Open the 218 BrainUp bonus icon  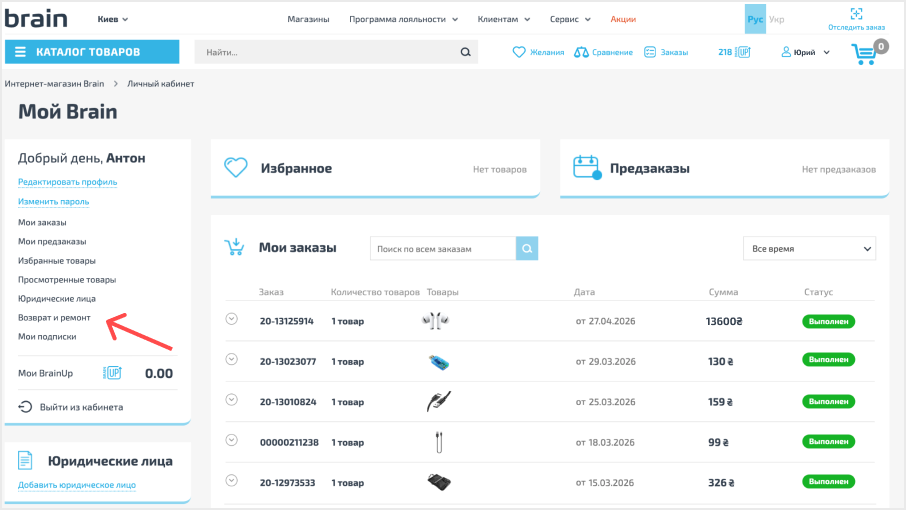point(743,52)
